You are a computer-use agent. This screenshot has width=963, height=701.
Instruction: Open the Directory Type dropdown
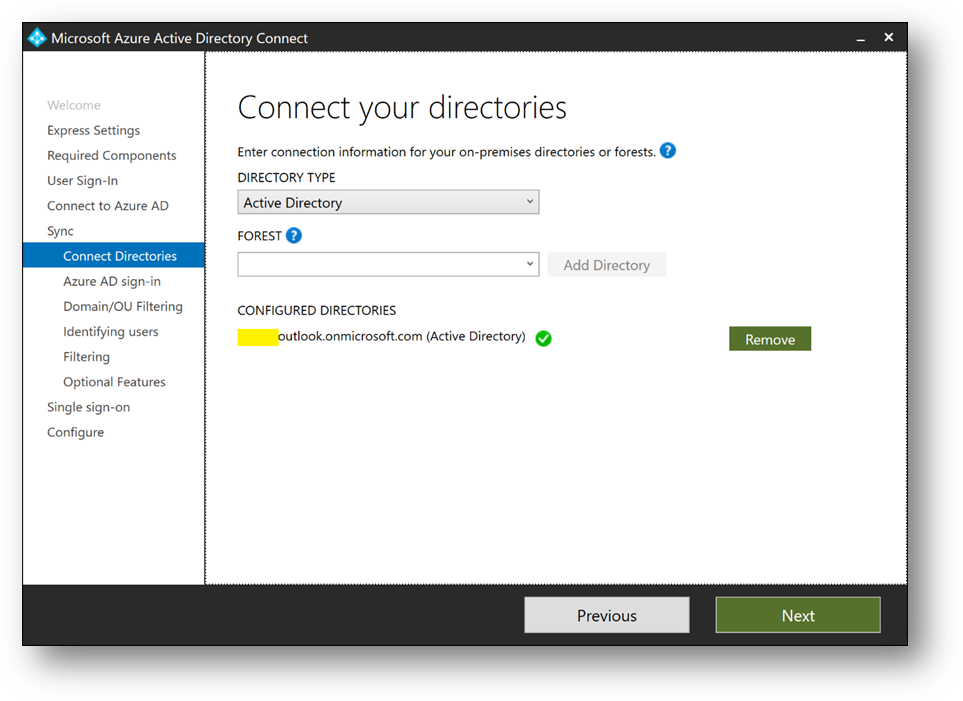[388, 202]
